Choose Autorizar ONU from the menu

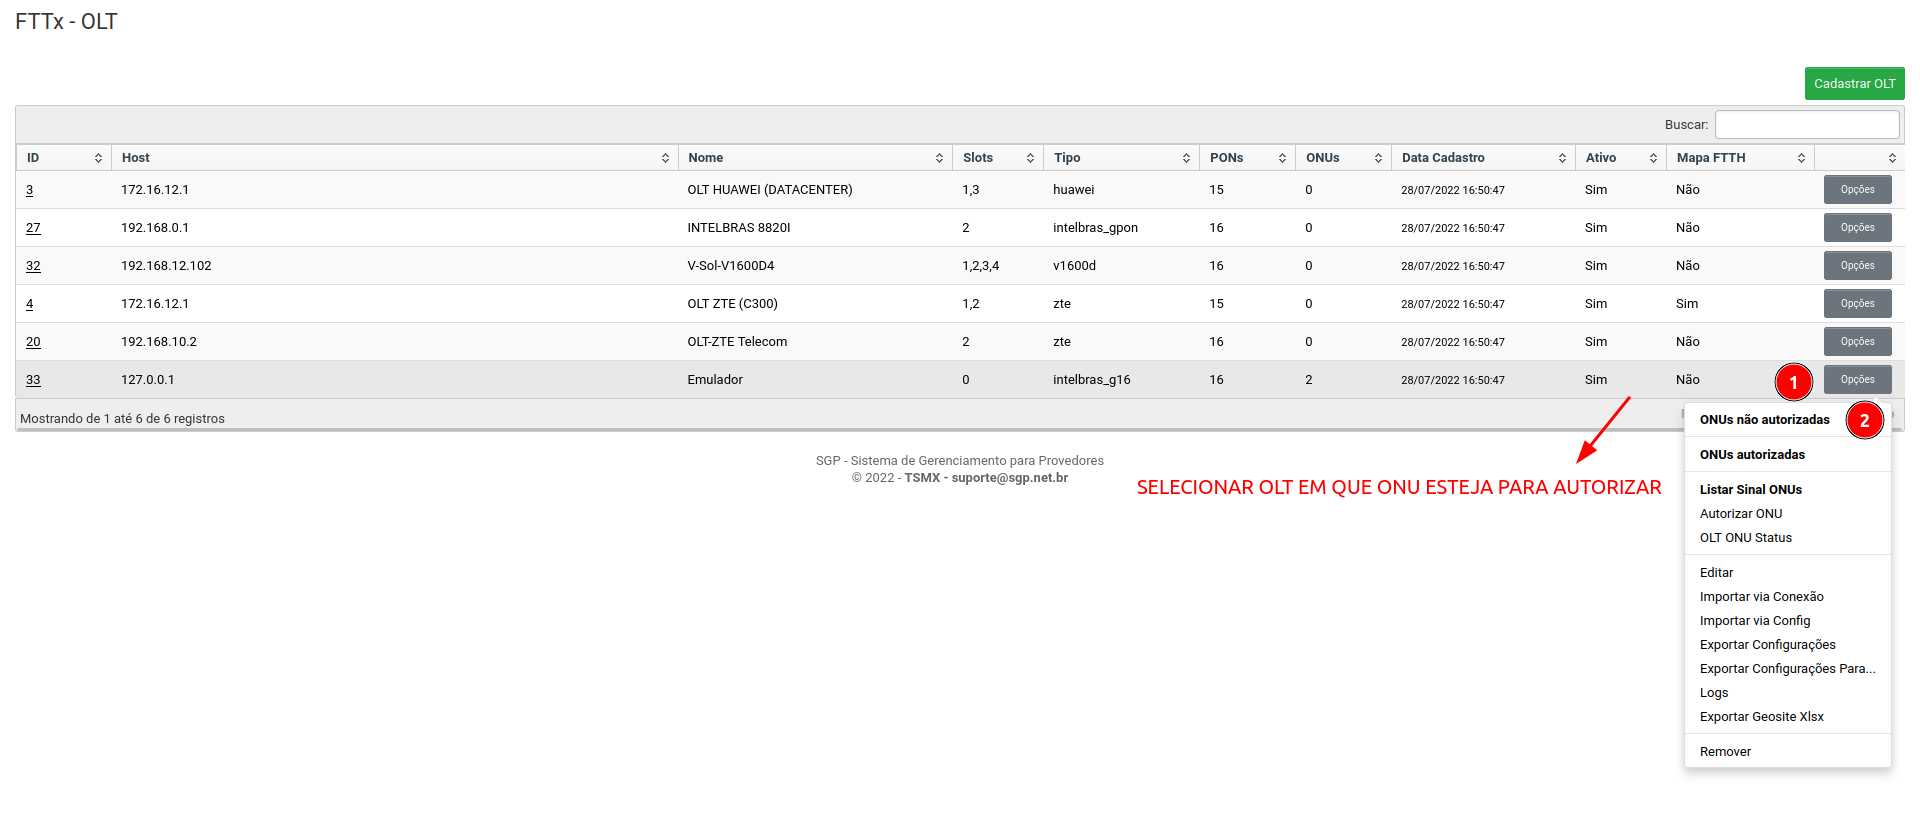(1740, 514)
